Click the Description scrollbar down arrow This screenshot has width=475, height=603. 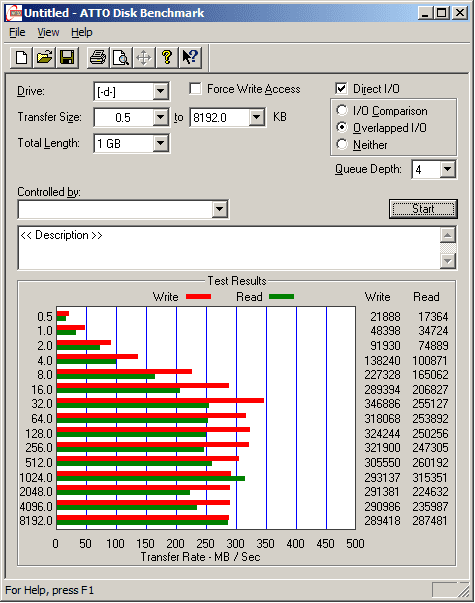[448, 262]
